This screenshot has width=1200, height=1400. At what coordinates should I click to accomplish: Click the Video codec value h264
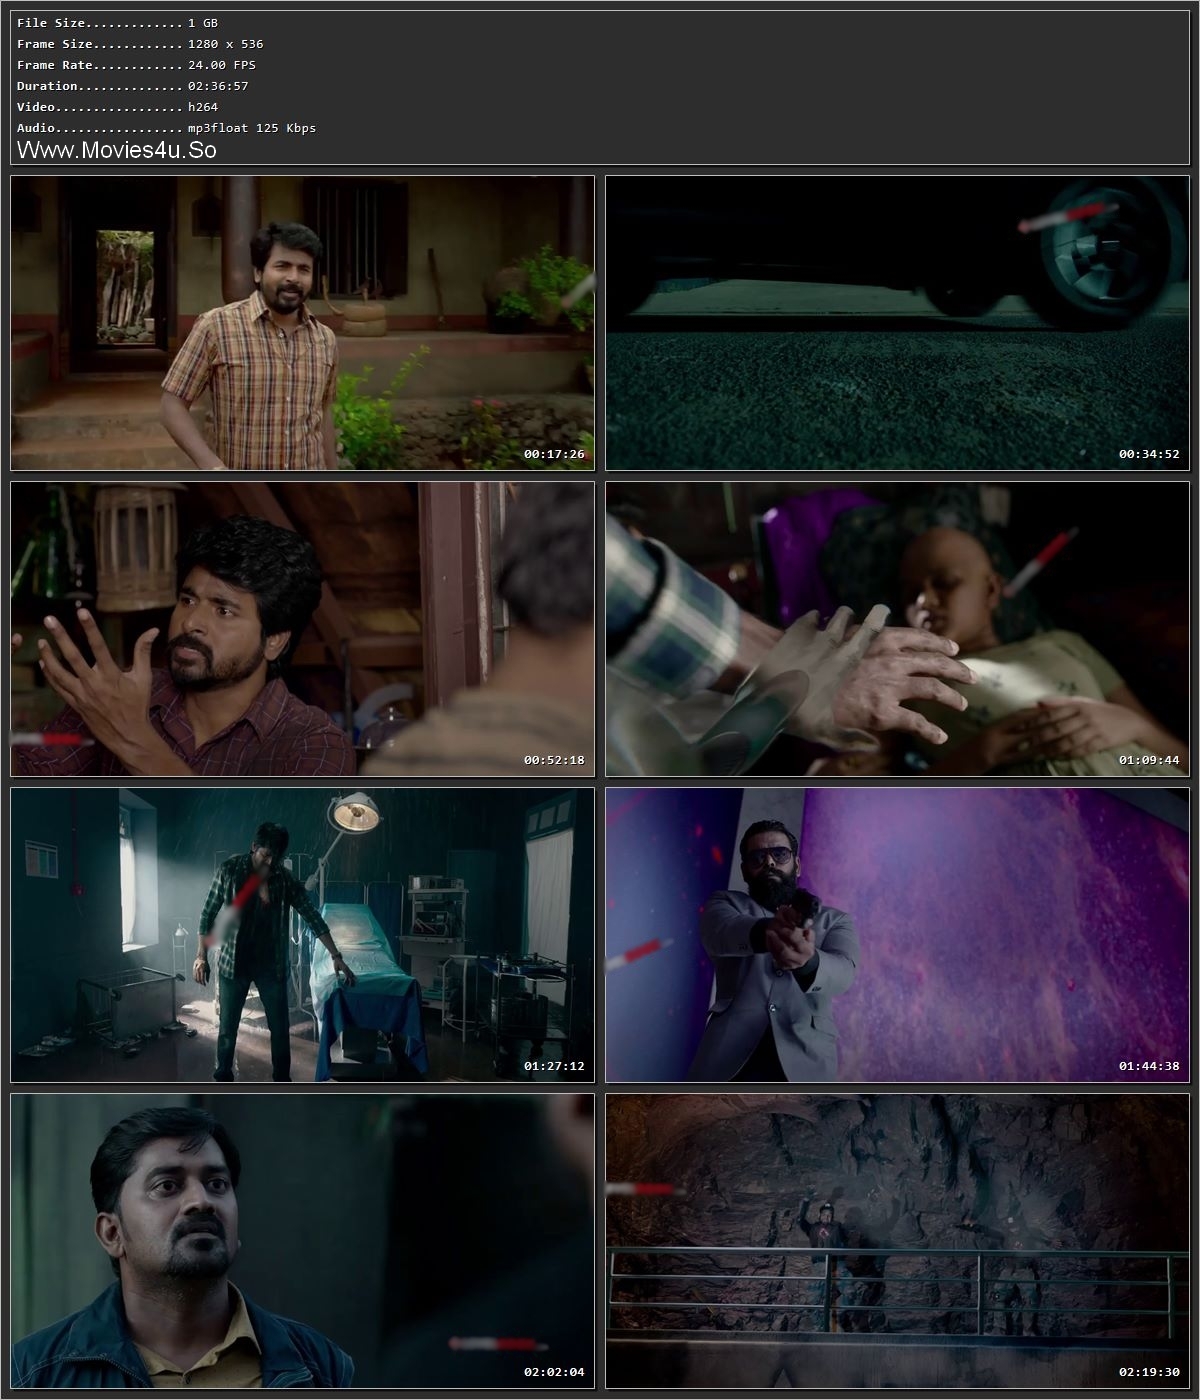click(203, 107)
